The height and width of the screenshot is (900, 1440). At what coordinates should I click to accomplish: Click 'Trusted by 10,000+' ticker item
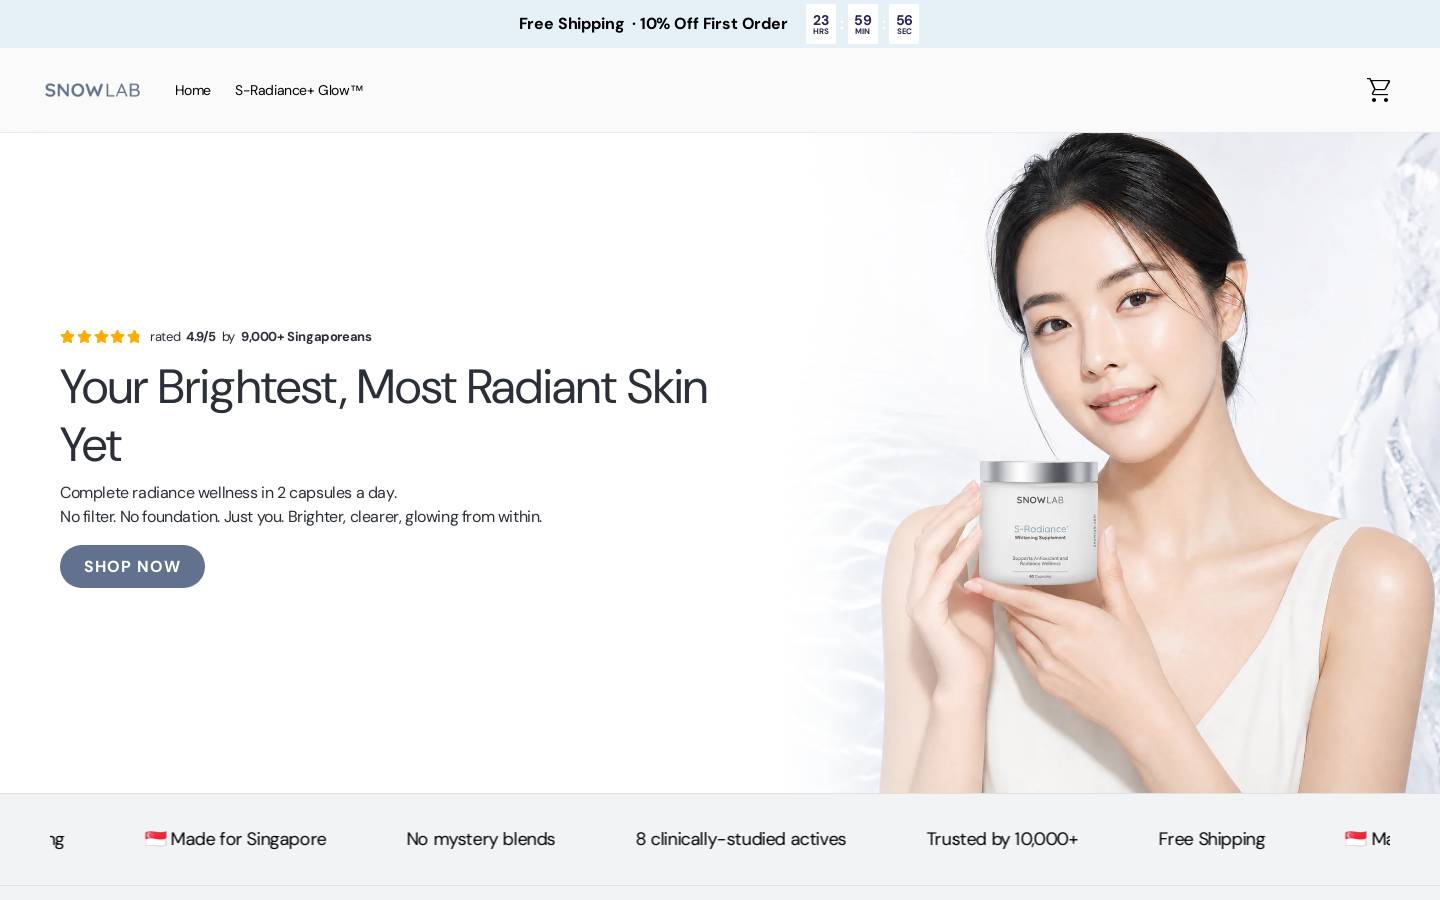(1002, 839)
